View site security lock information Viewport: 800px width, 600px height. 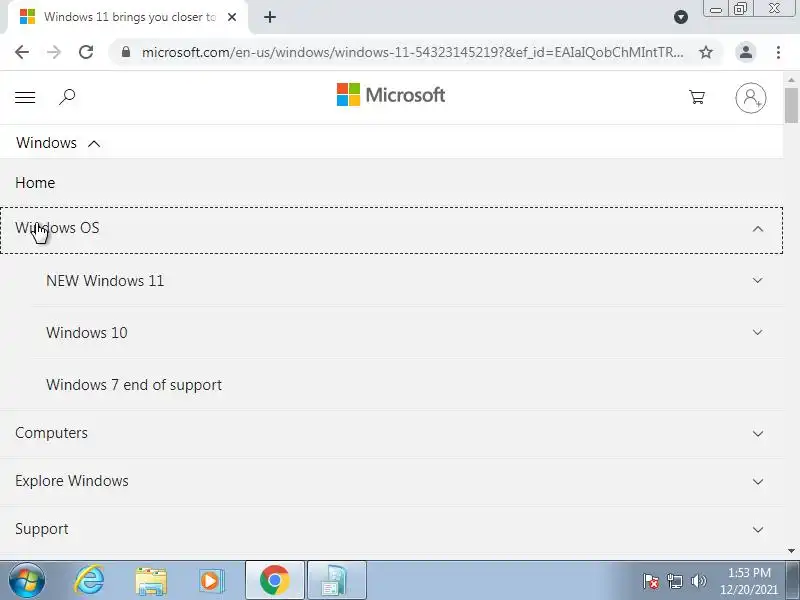coord(126,52)
